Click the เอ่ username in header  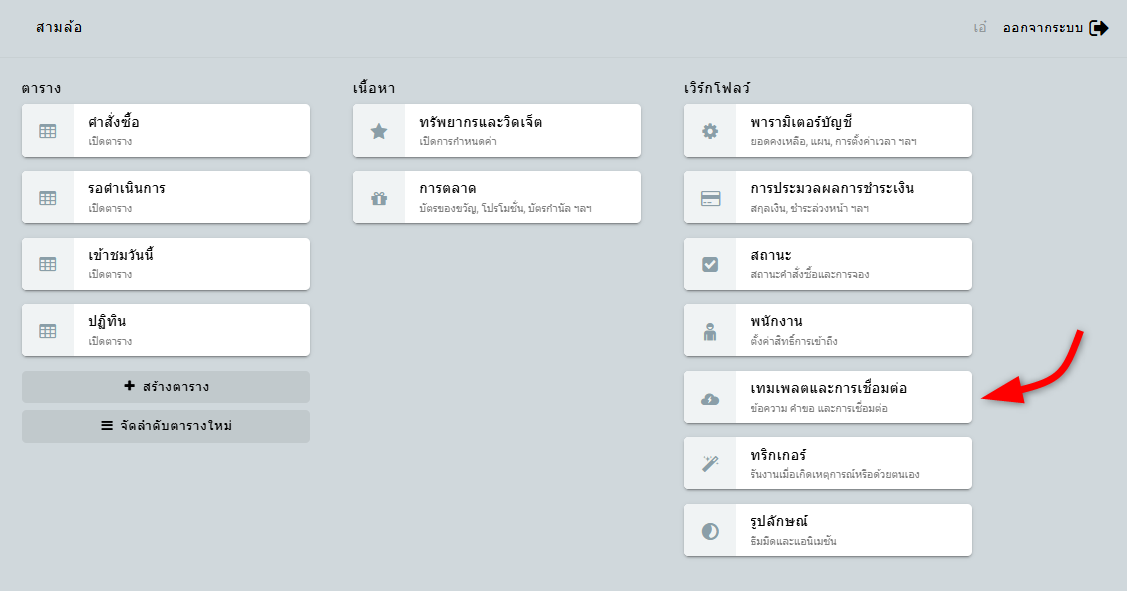[980, 28]
